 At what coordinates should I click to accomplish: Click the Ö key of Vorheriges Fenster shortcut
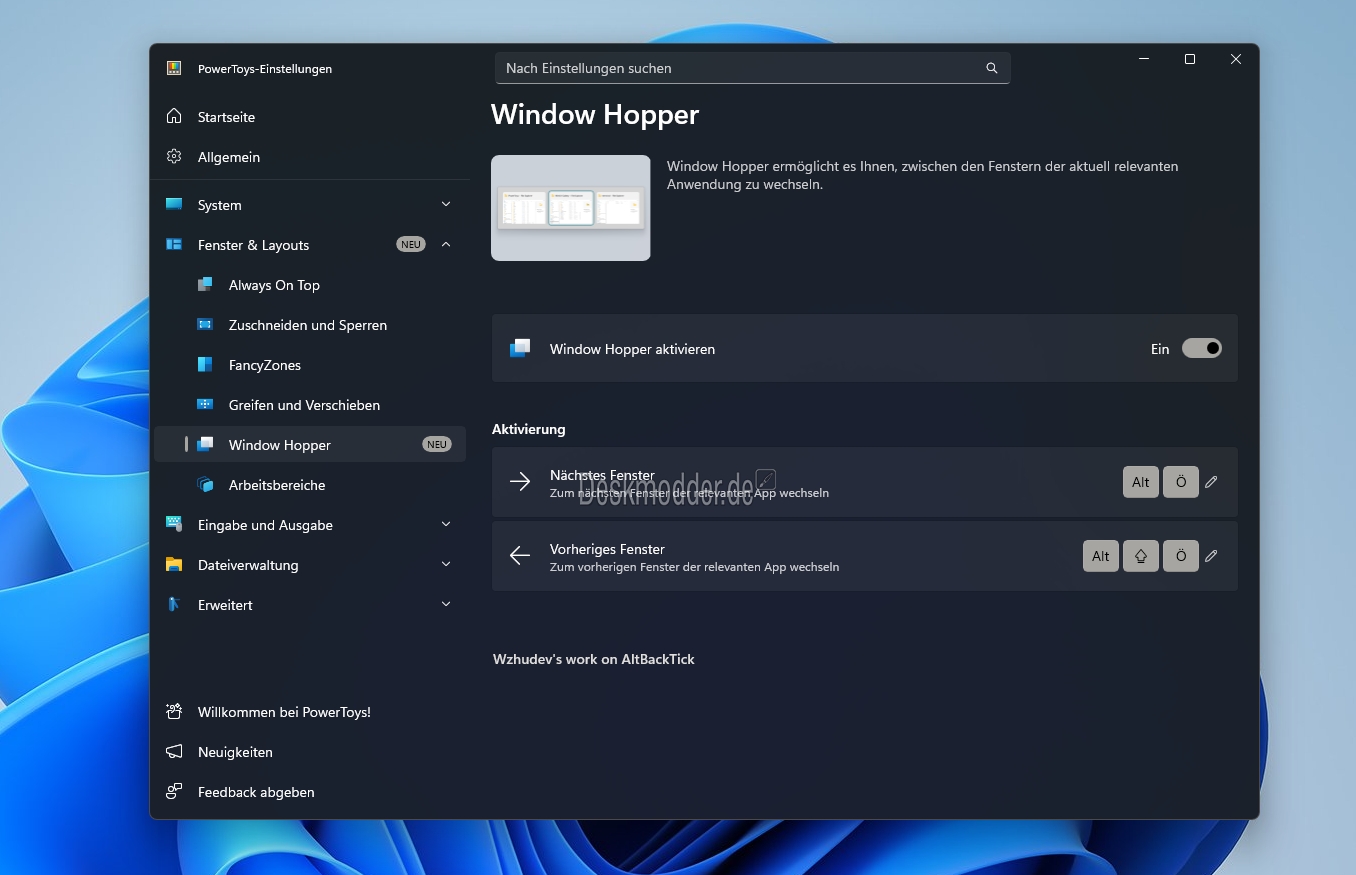point(1181,556)
